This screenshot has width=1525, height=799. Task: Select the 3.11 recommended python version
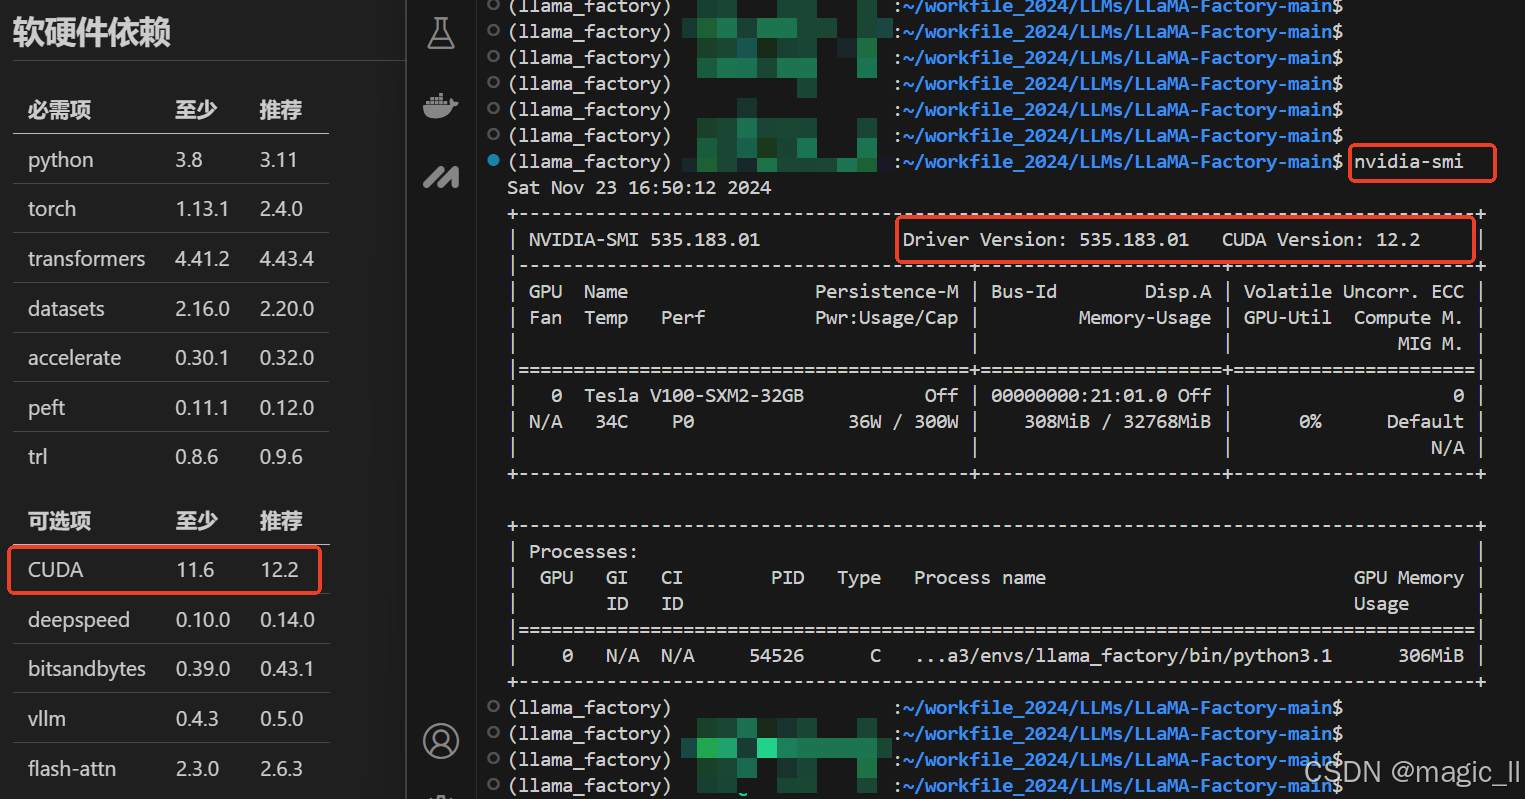tap(278, 160)
